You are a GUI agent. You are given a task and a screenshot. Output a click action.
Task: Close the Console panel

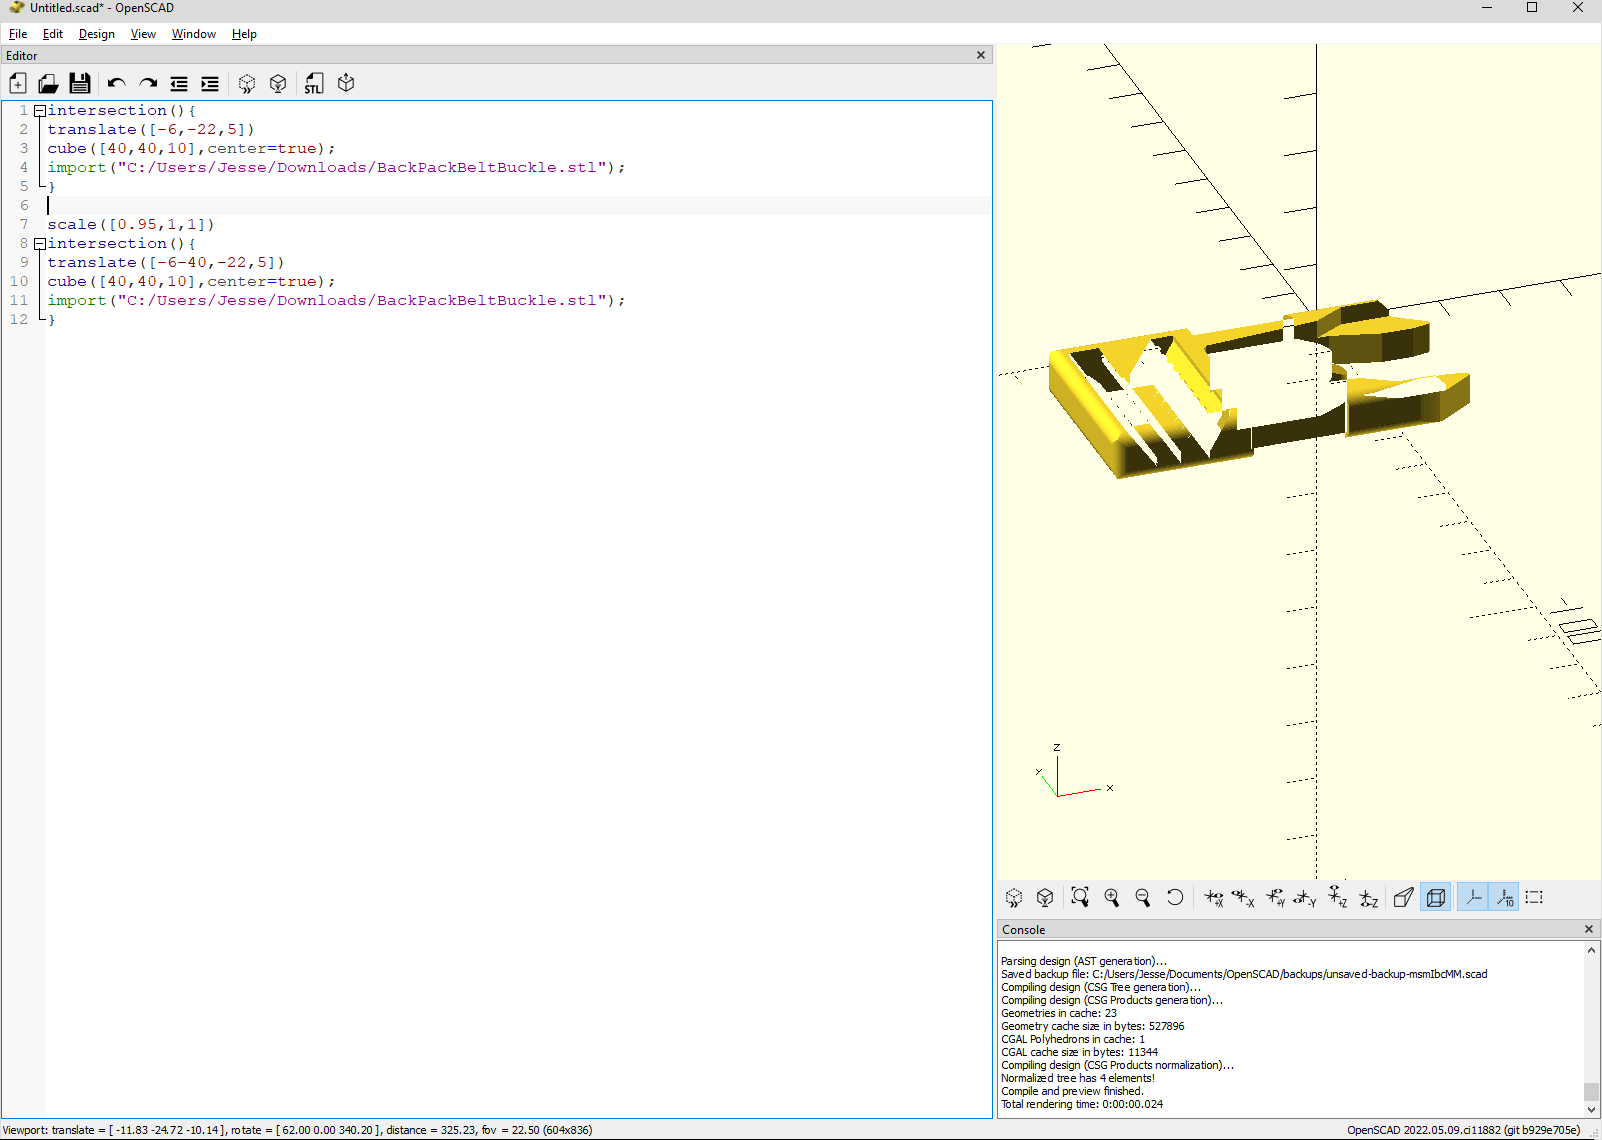point(1589,929)
